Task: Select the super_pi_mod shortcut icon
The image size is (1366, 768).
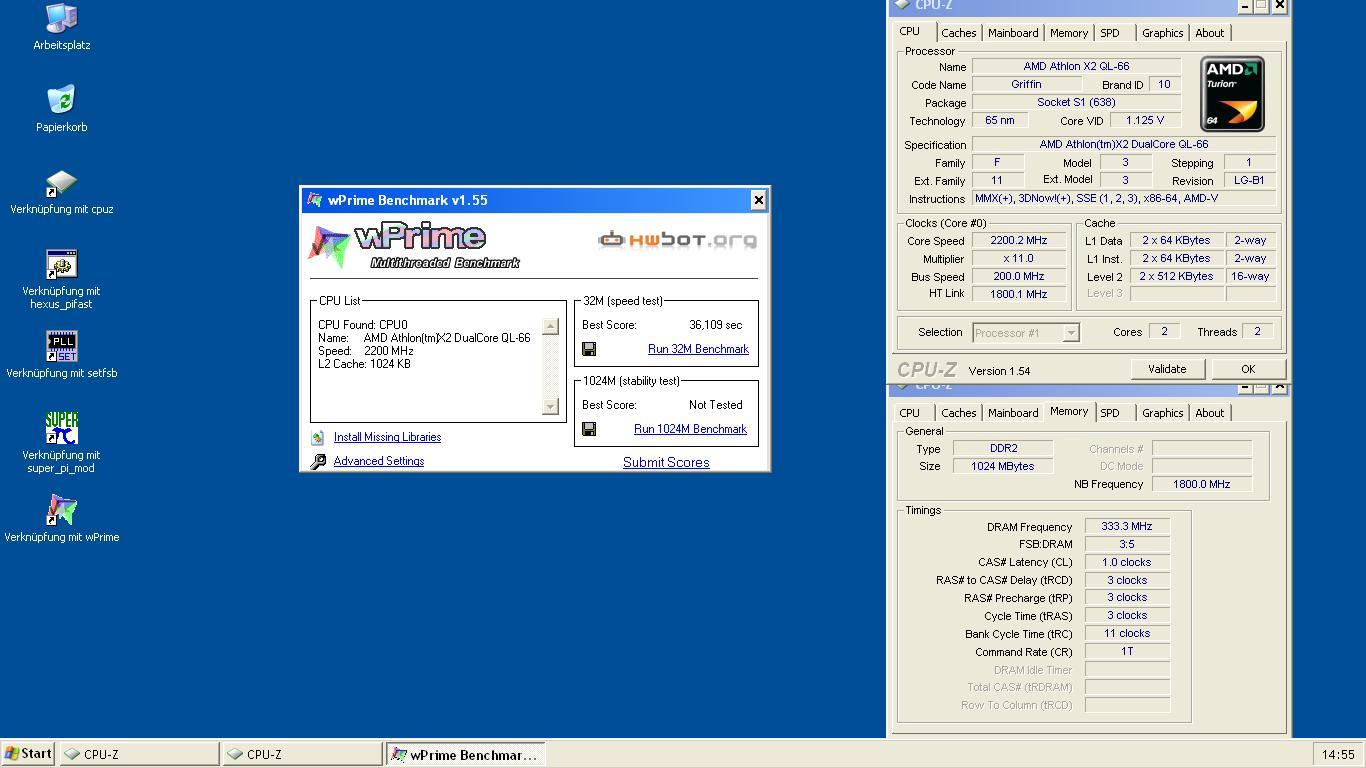Action: pos(61,428)
